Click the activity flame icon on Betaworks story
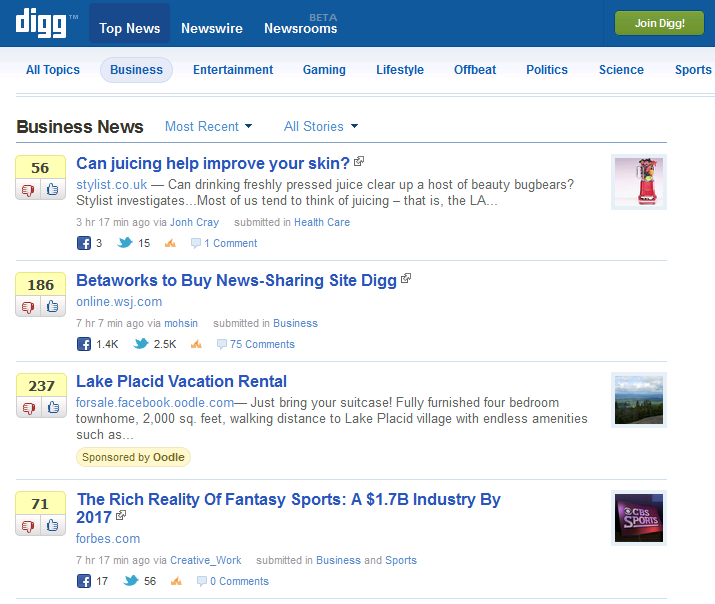 (196, 344)
